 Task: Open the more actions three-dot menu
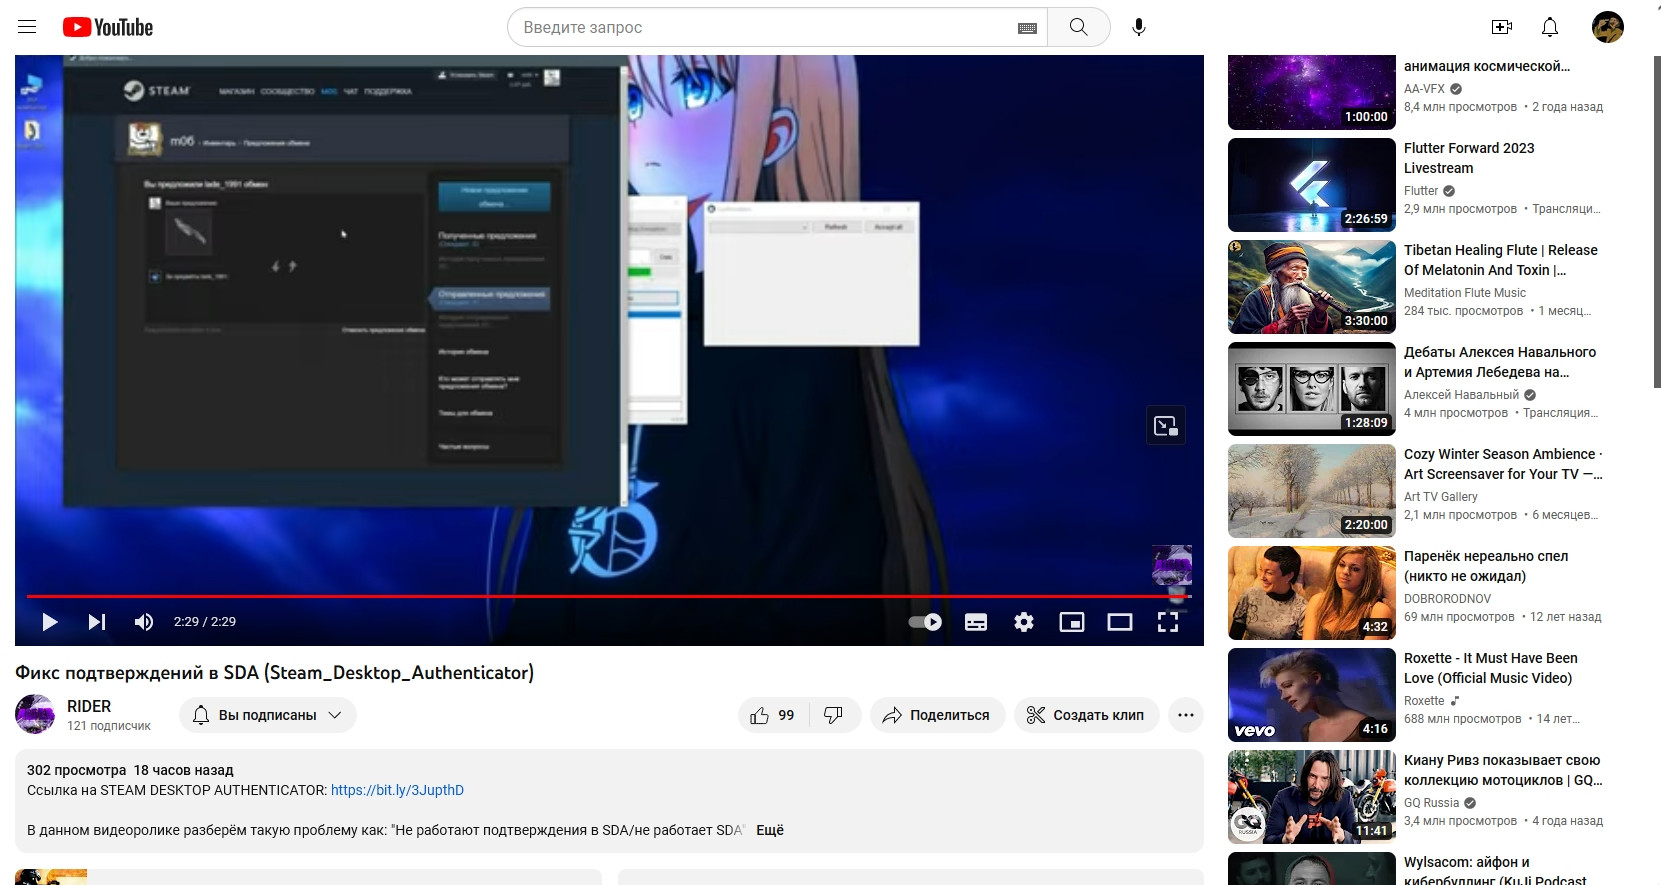coord(1186,715)
